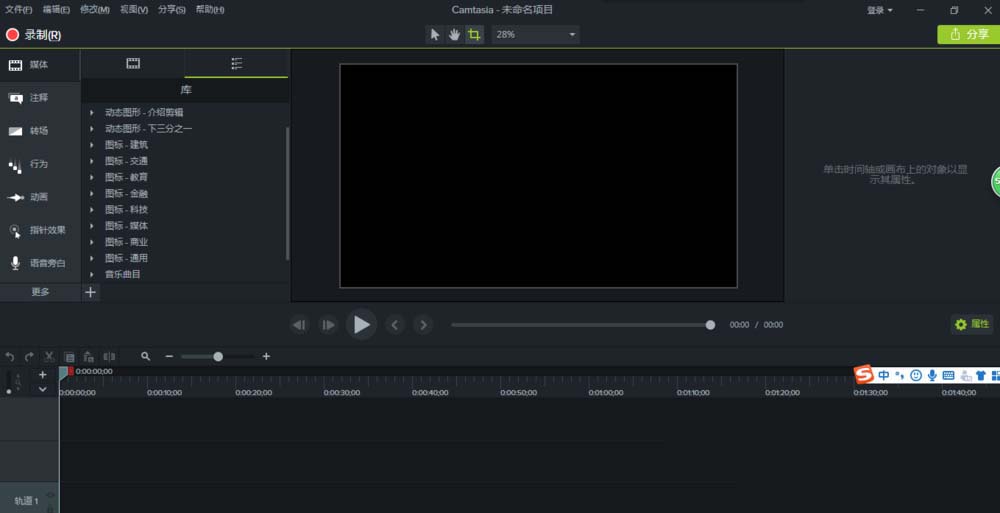
Task: Open the 转场 transitions panel
Action: pos(39,131)
